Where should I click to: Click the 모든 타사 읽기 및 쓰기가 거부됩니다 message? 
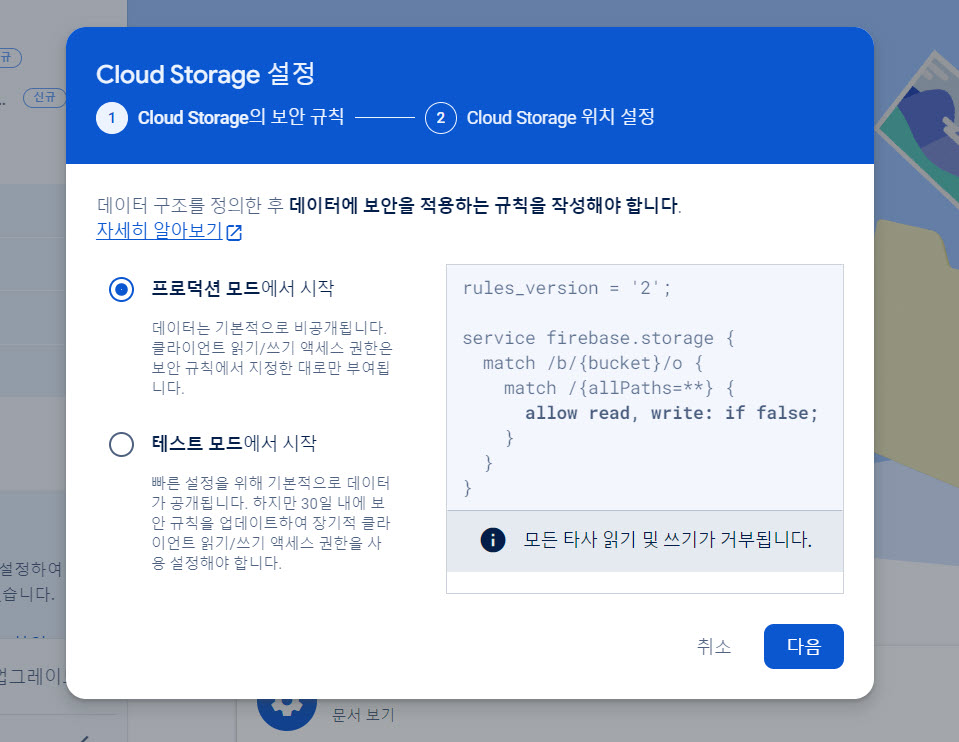tap(667, 540)
